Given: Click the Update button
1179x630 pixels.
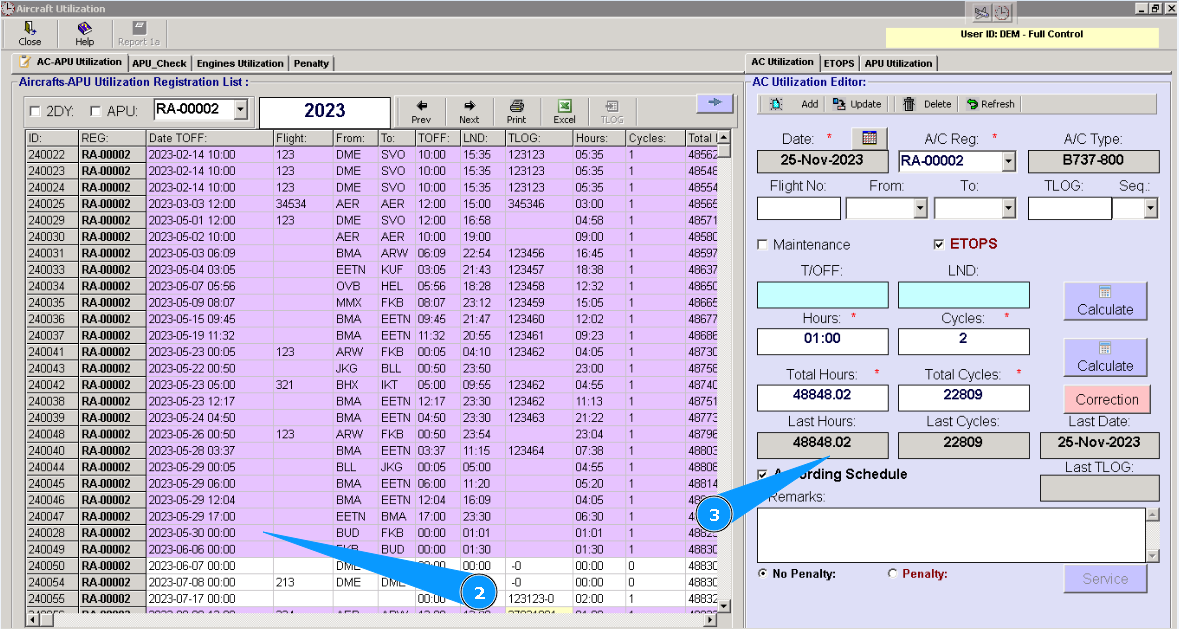Looking at the screenshot, I should point(856,104).
